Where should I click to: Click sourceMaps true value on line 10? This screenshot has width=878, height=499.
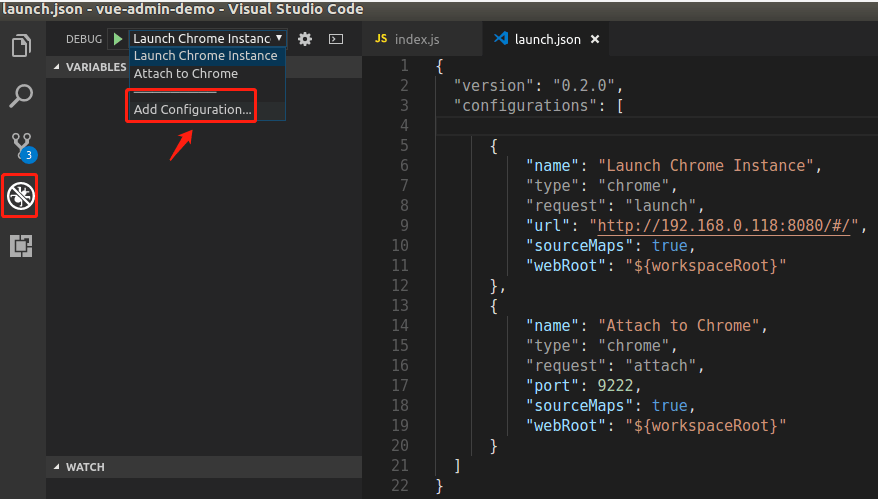tap(670, 246)
